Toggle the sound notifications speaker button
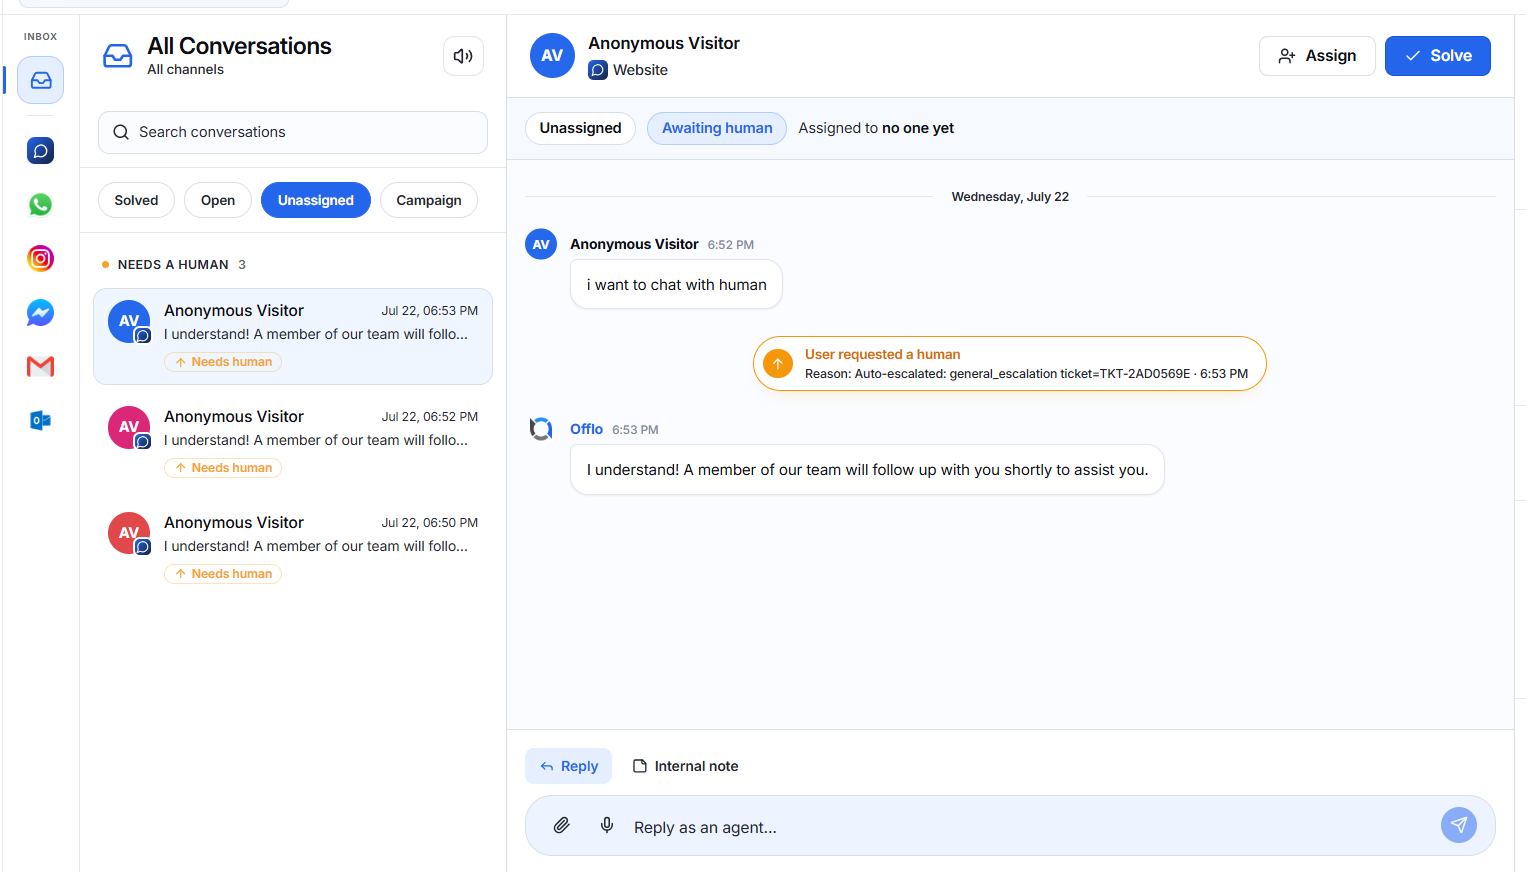Screen dimensions: 1526x872 (463, 56)
